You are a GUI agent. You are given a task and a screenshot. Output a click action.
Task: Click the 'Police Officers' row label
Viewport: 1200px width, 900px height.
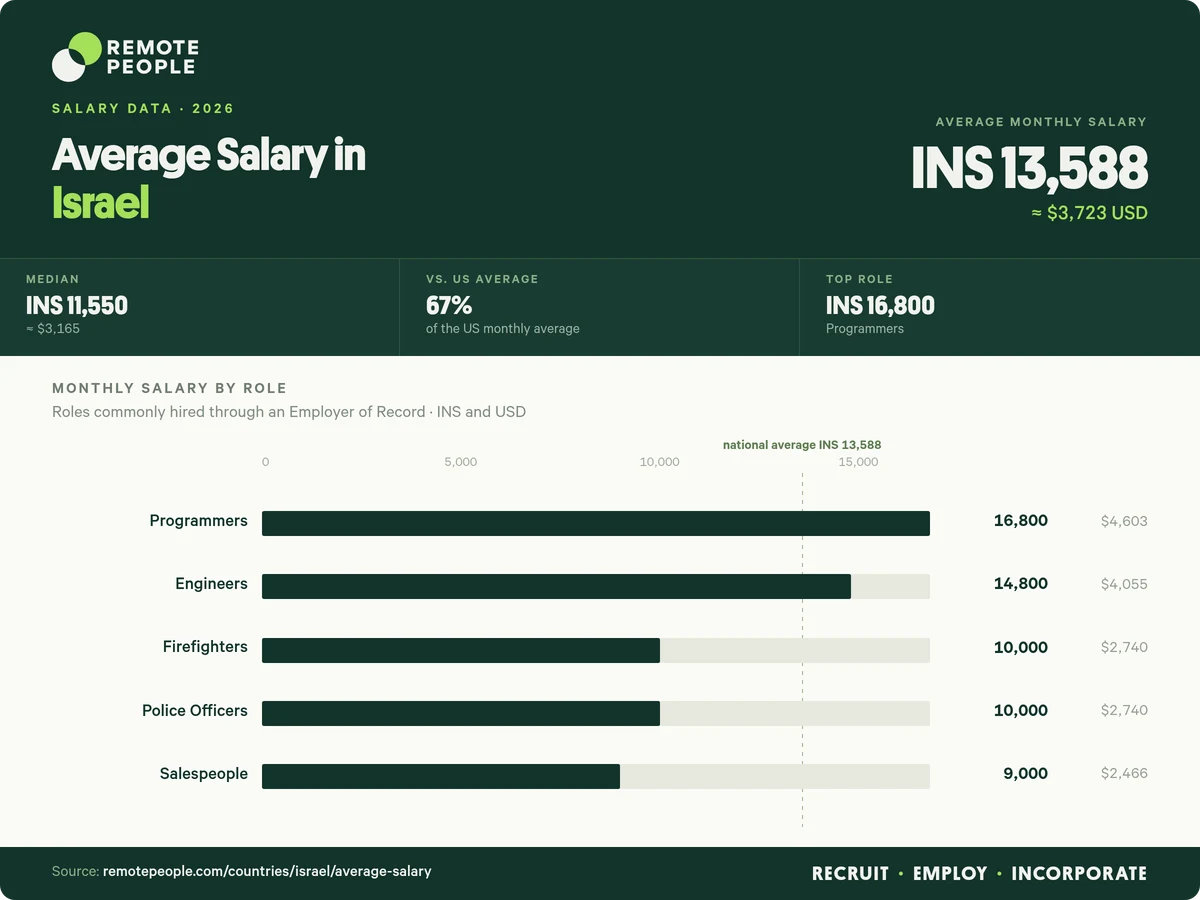[x=194, y=711]
